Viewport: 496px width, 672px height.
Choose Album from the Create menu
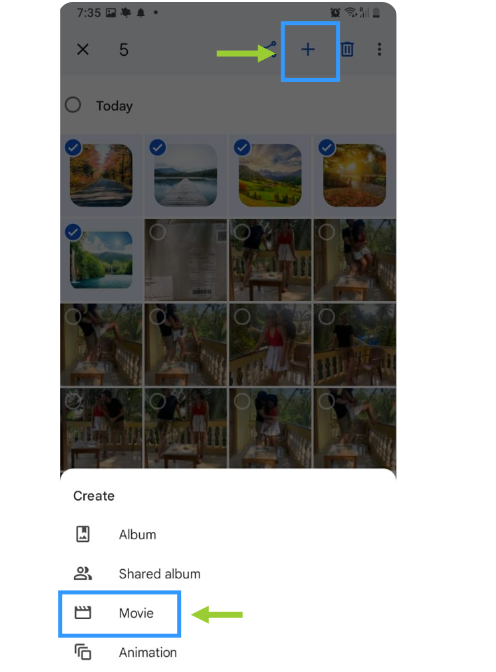pos(137,534)
